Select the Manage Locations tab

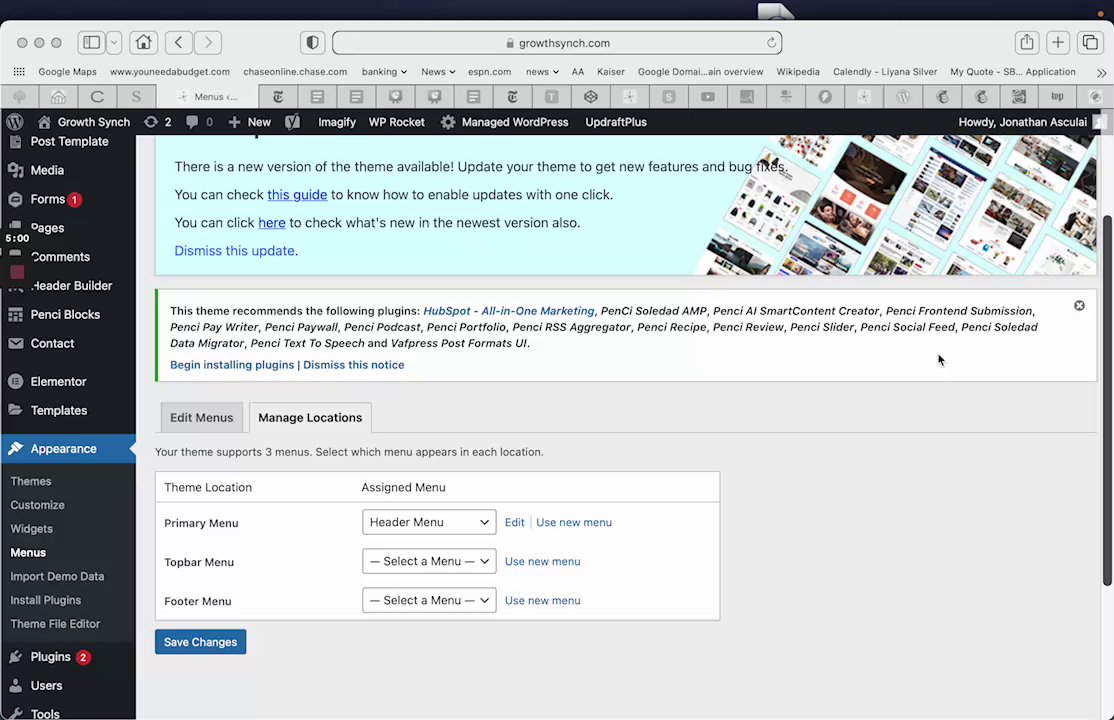tap(310, 417)
